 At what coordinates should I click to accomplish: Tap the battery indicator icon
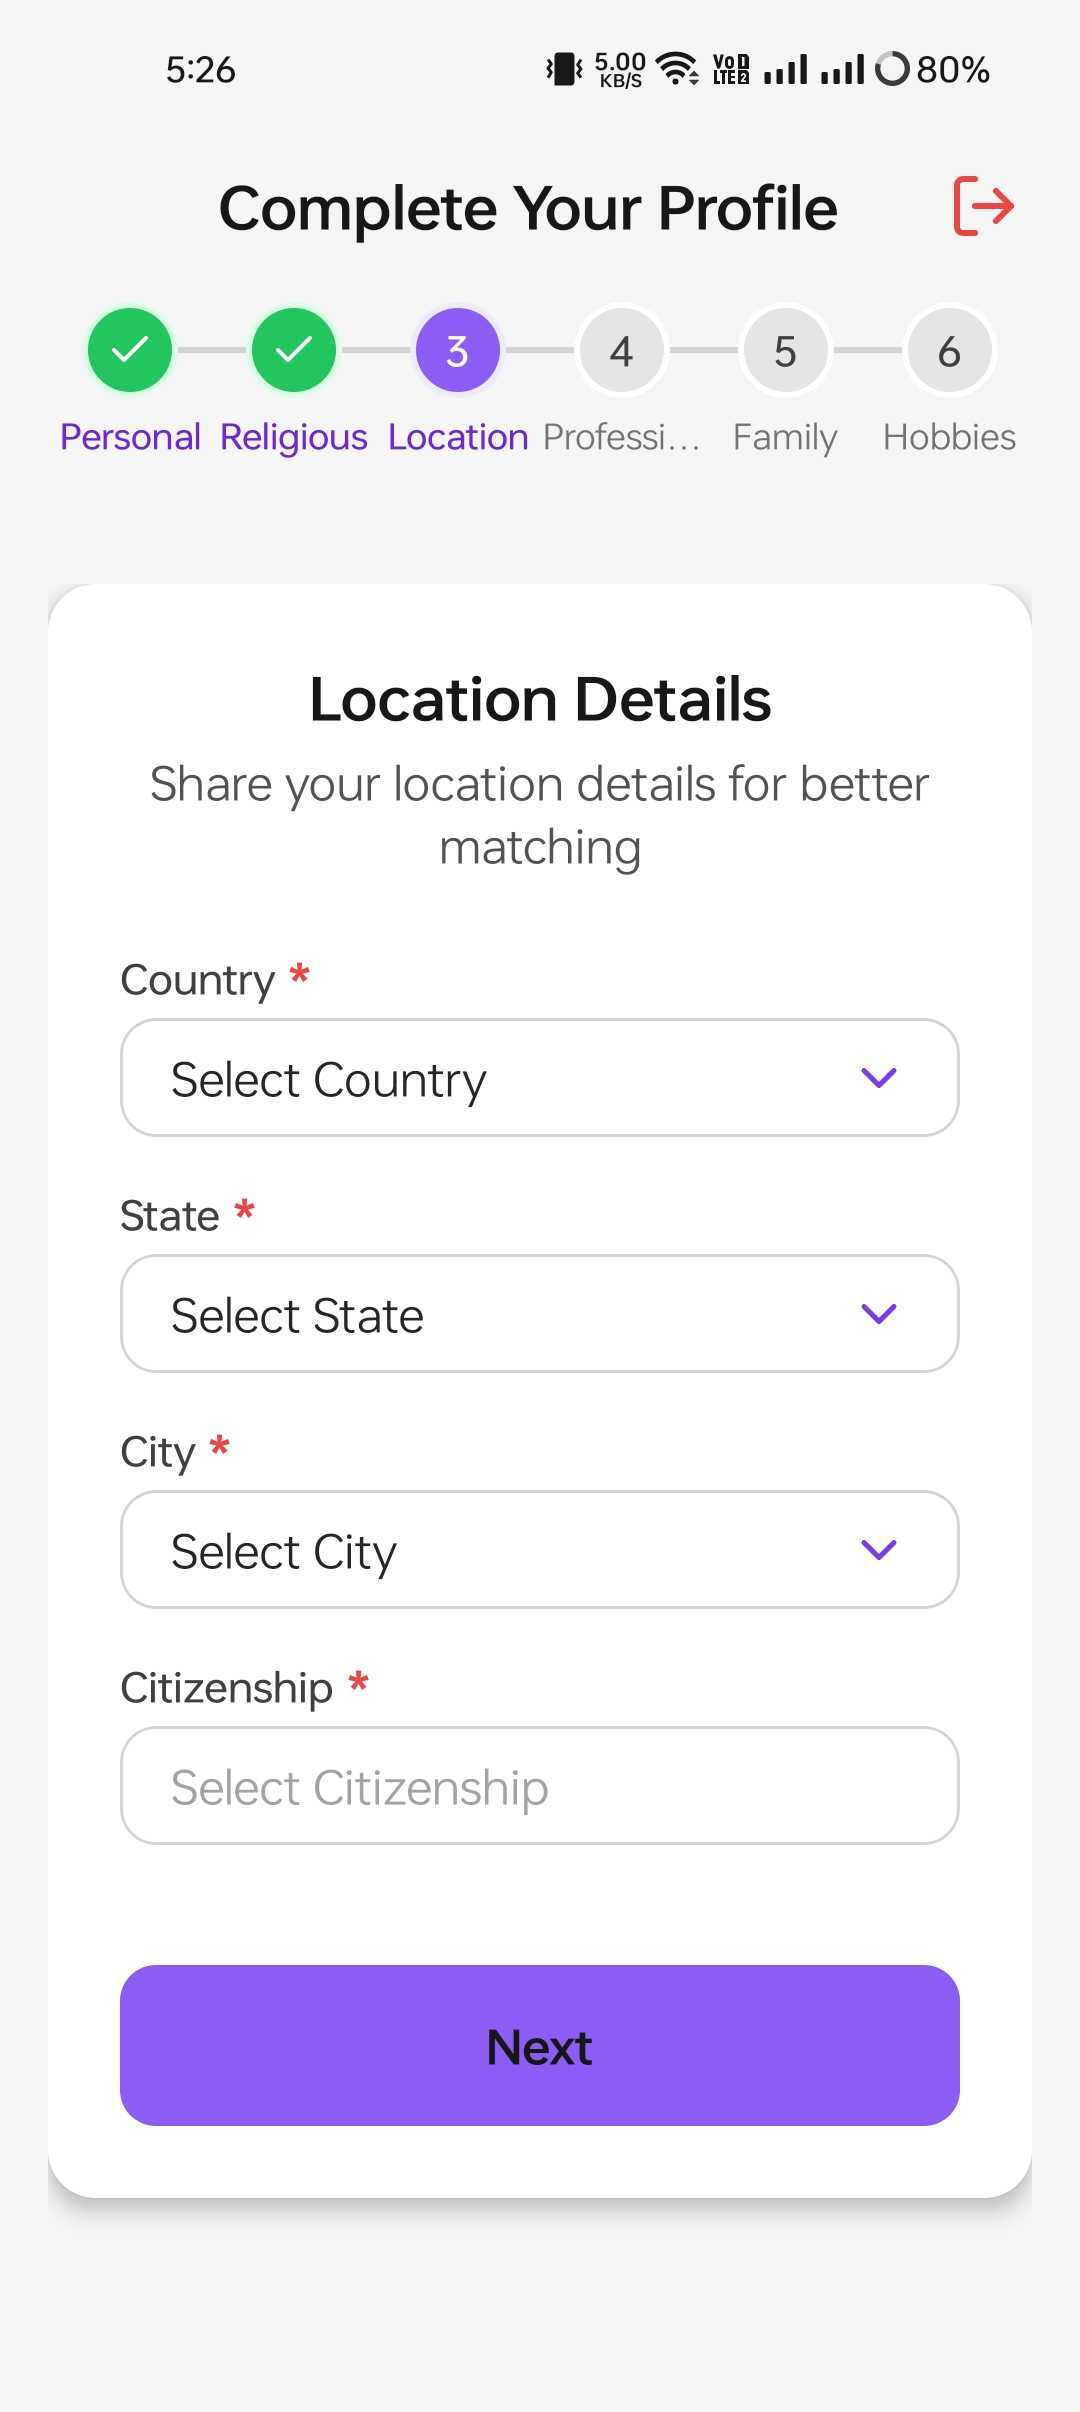[892, 69]
